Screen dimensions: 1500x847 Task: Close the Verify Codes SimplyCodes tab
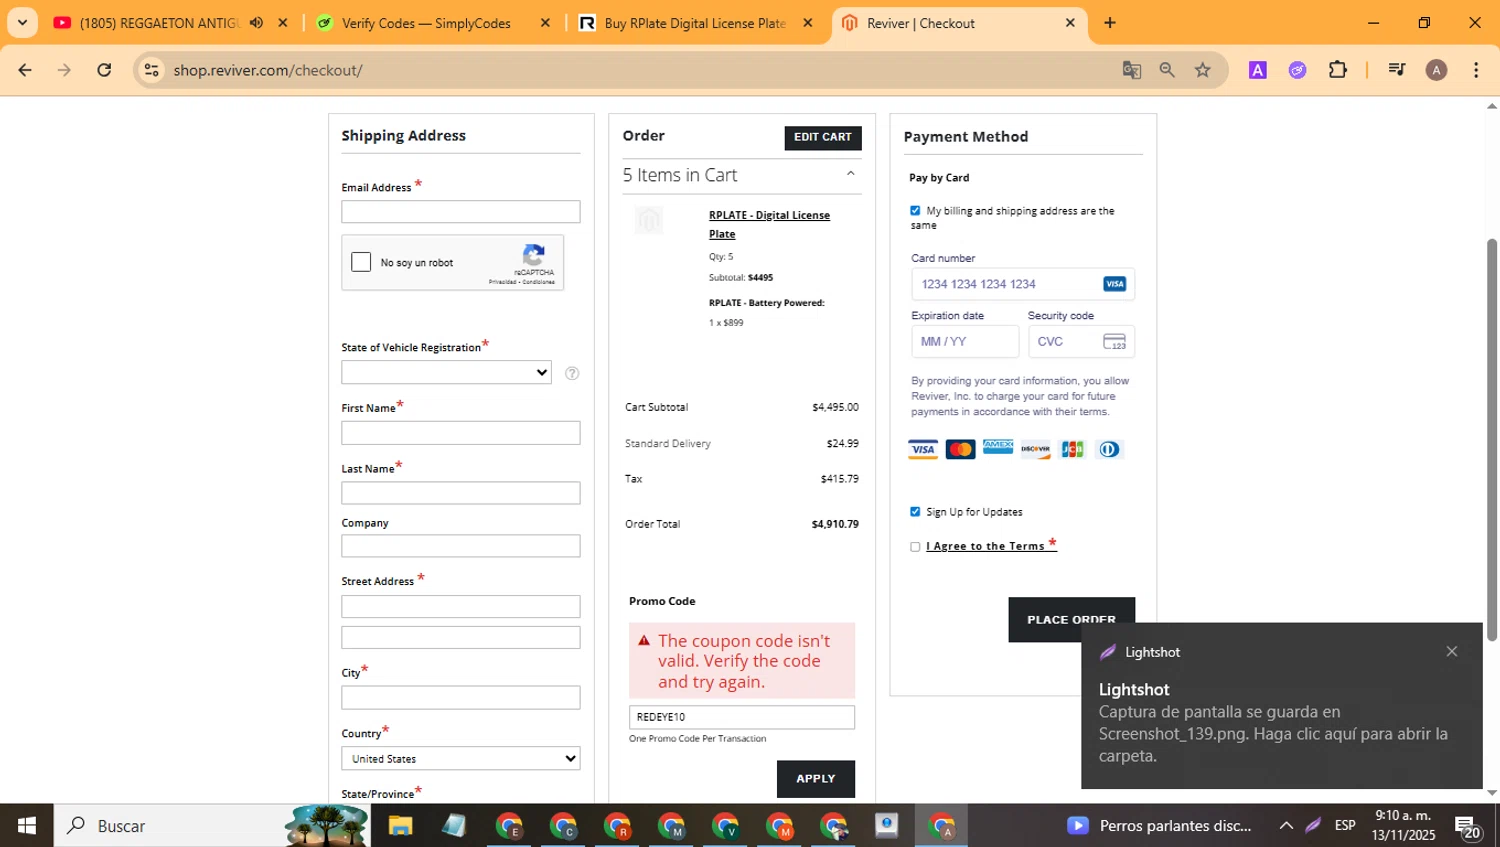tap(545, 23)
